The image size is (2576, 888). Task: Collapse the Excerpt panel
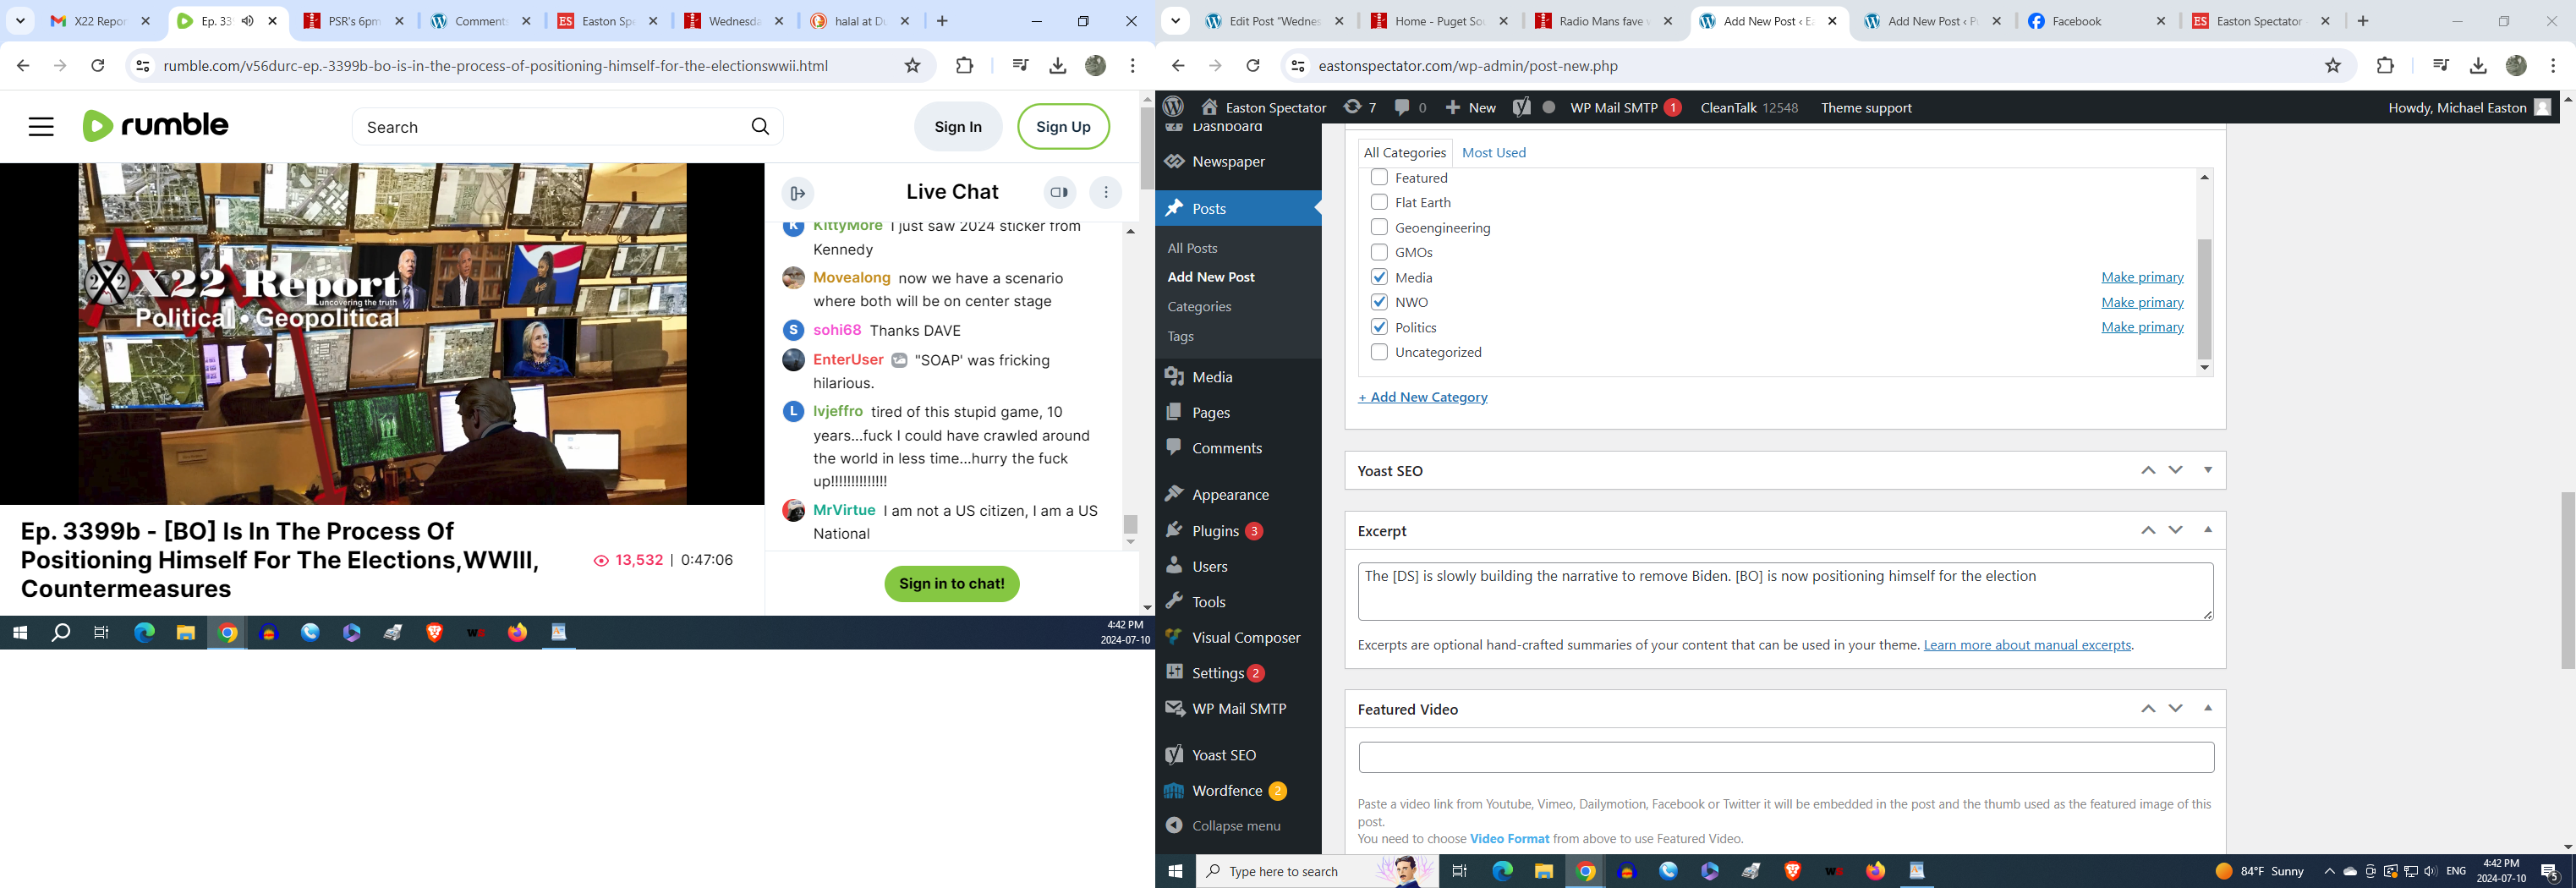[2208, 530]
